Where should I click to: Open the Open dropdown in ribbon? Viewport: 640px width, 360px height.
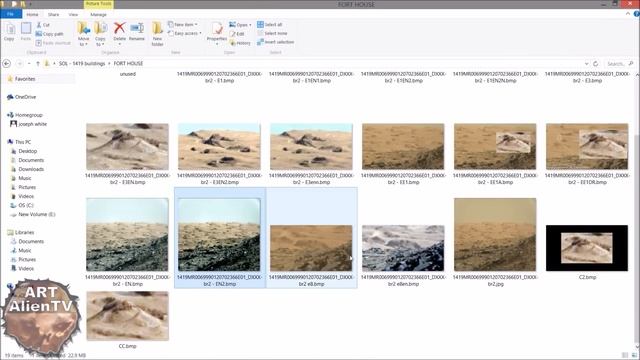click(x=240, y=25)
